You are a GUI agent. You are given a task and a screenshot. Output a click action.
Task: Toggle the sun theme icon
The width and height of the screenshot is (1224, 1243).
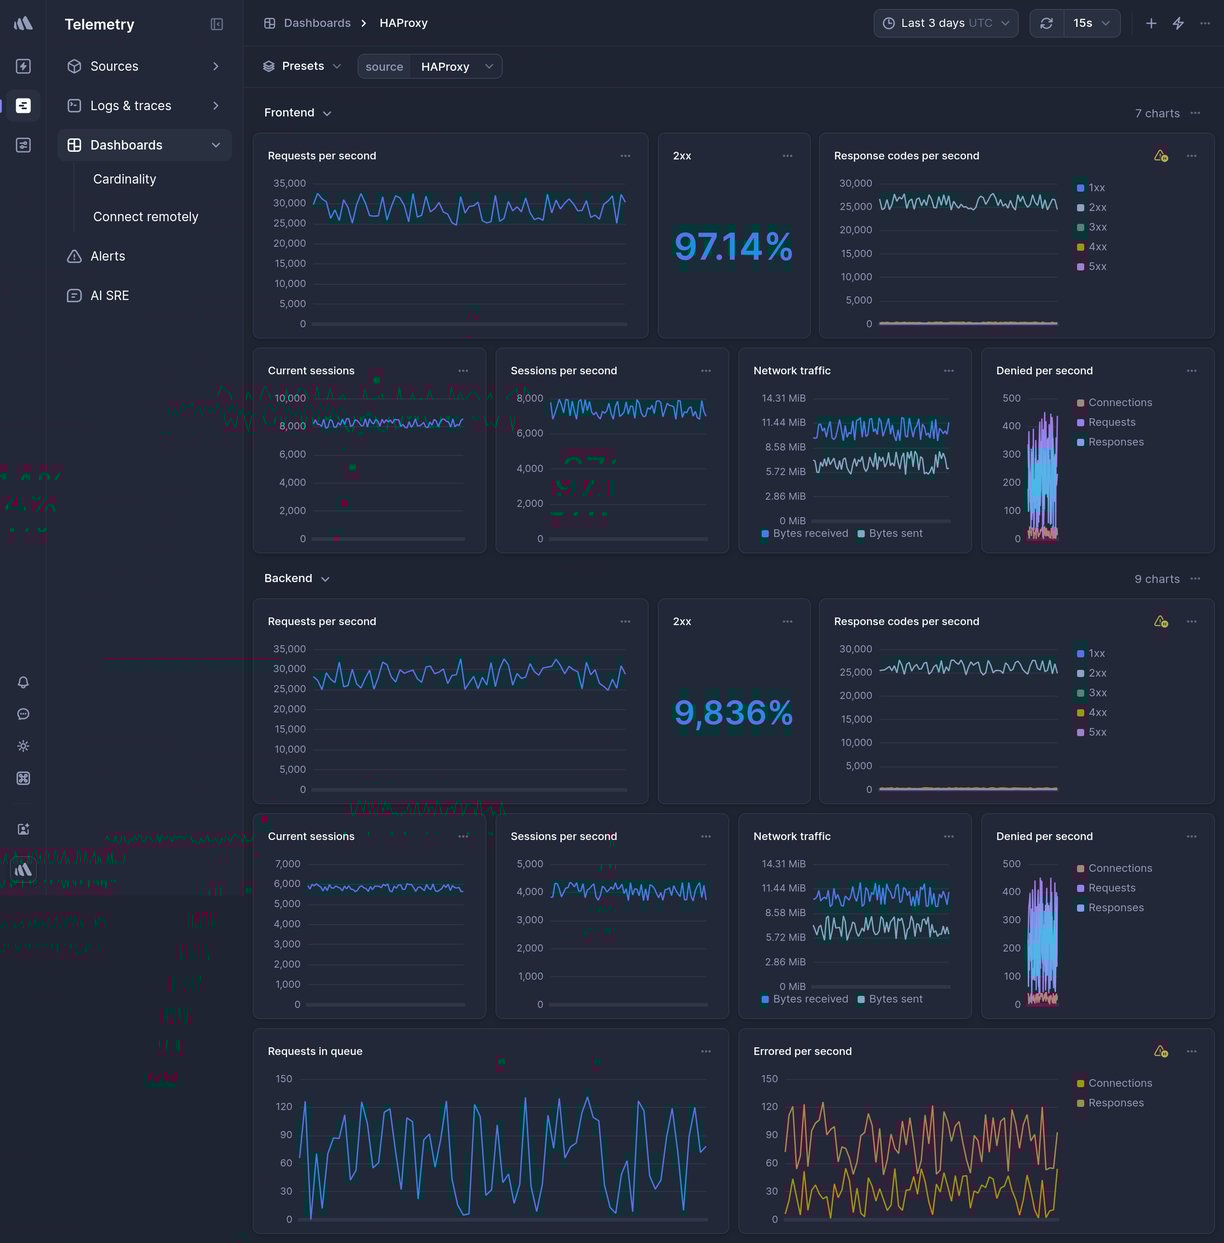[23, 746]
